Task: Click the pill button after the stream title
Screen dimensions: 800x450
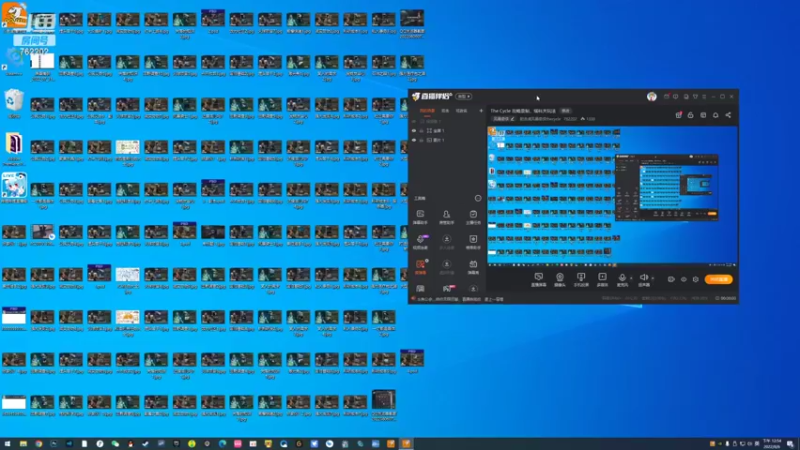Action: pos(565,111)
